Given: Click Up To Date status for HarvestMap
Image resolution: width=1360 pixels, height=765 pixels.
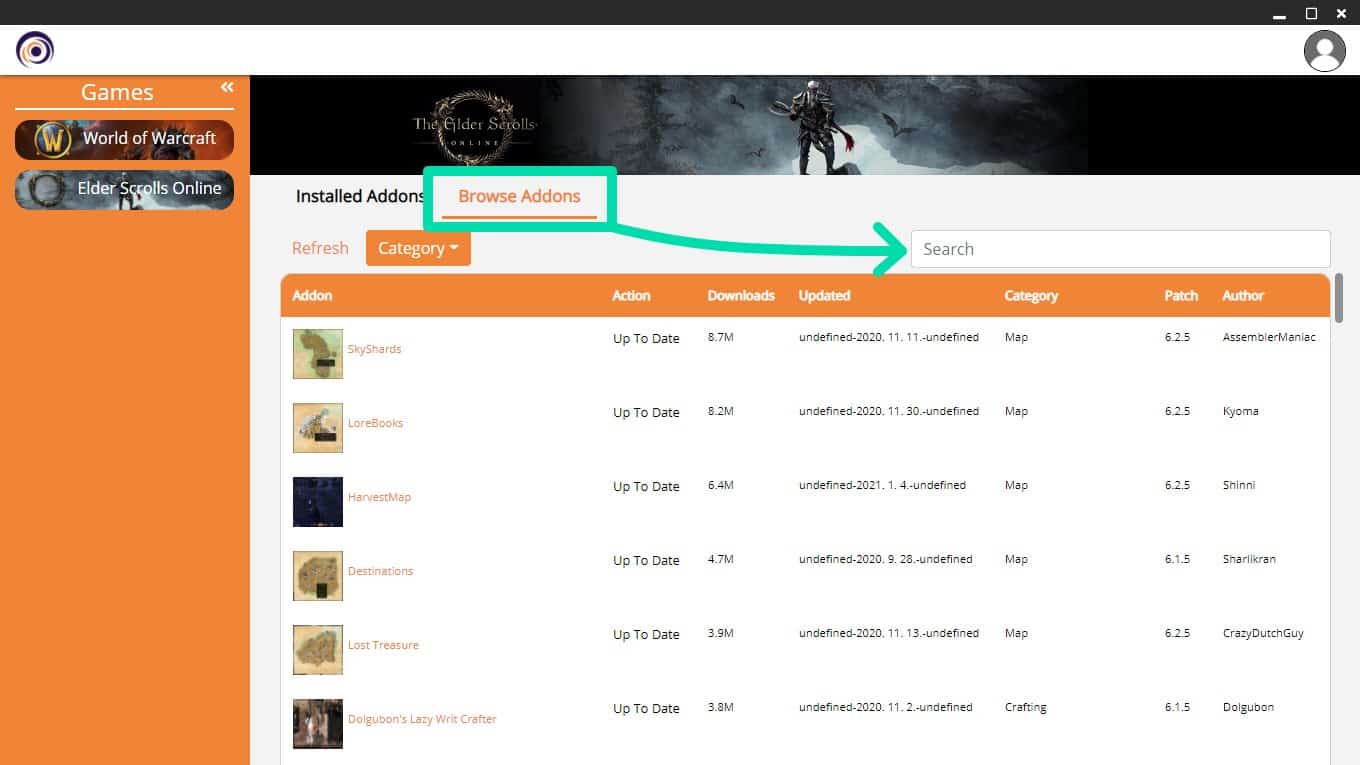Looking at the screenshot, I should click(x=646, y=487).
